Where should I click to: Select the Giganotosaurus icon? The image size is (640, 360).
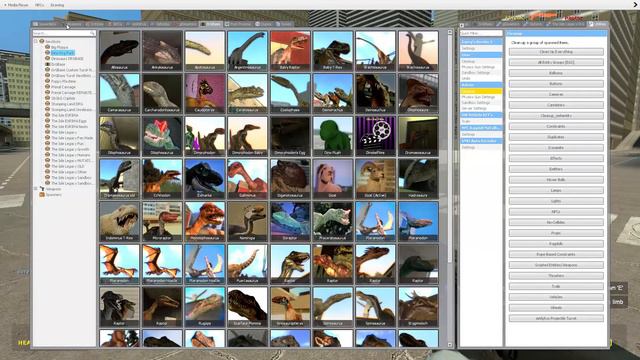(290, 178)
